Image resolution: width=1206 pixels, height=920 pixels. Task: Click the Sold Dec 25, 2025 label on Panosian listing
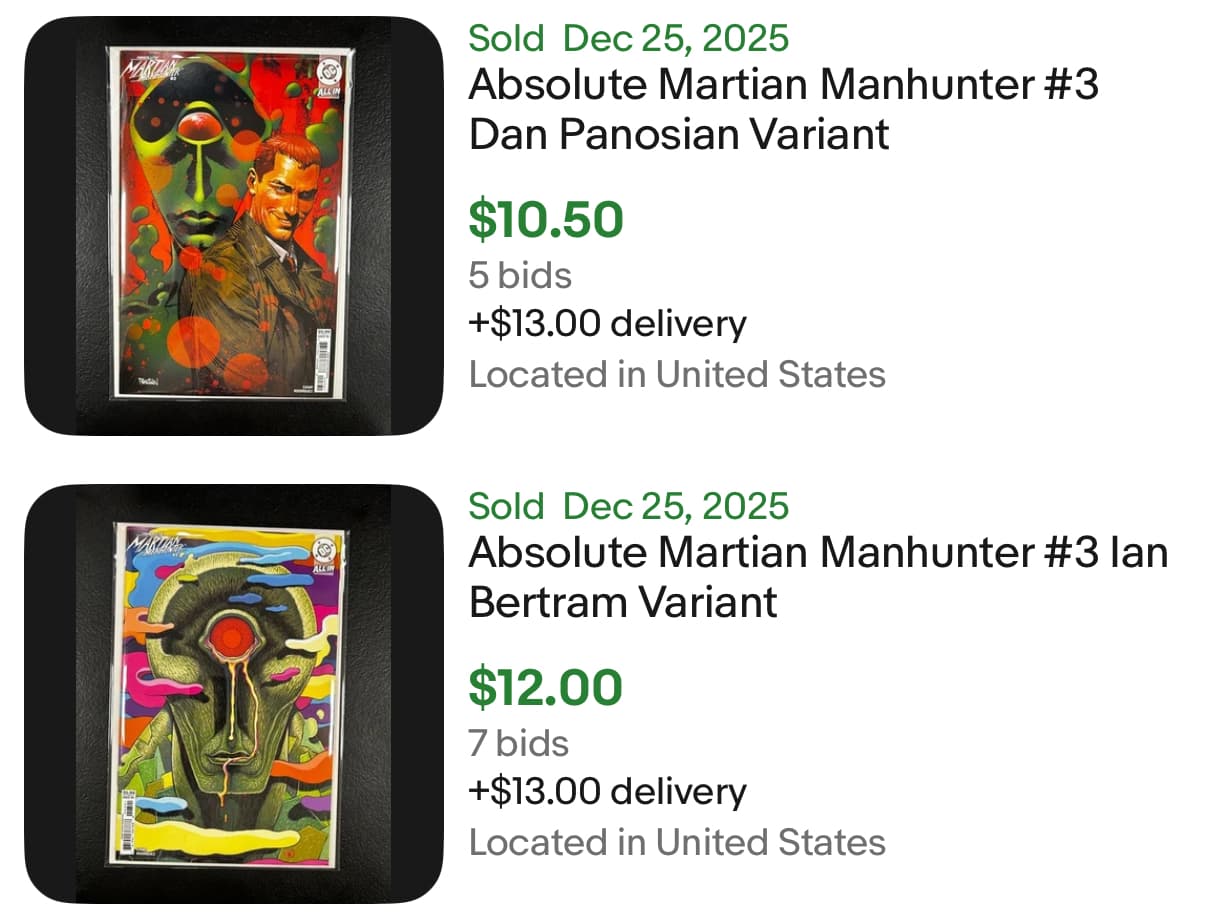tap(628, 39)
